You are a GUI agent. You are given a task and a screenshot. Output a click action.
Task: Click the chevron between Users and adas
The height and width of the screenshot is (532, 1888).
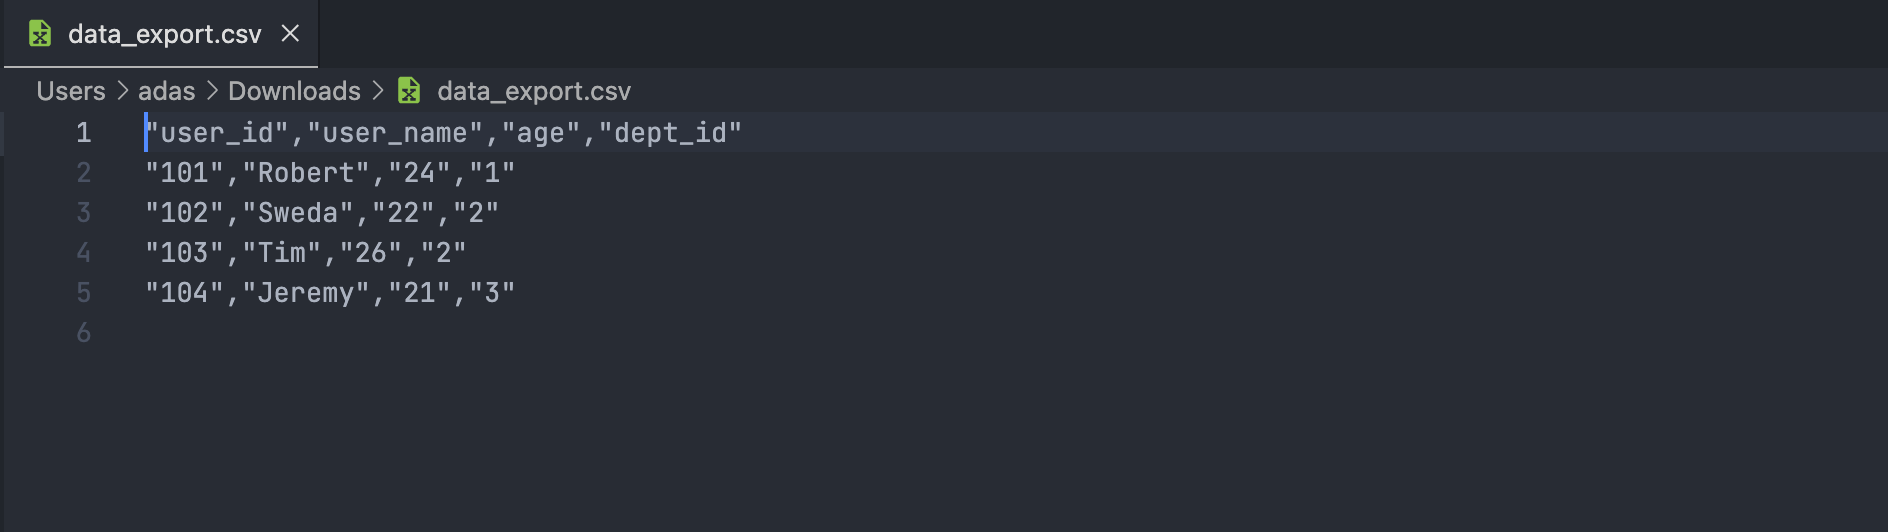point(122,91)
